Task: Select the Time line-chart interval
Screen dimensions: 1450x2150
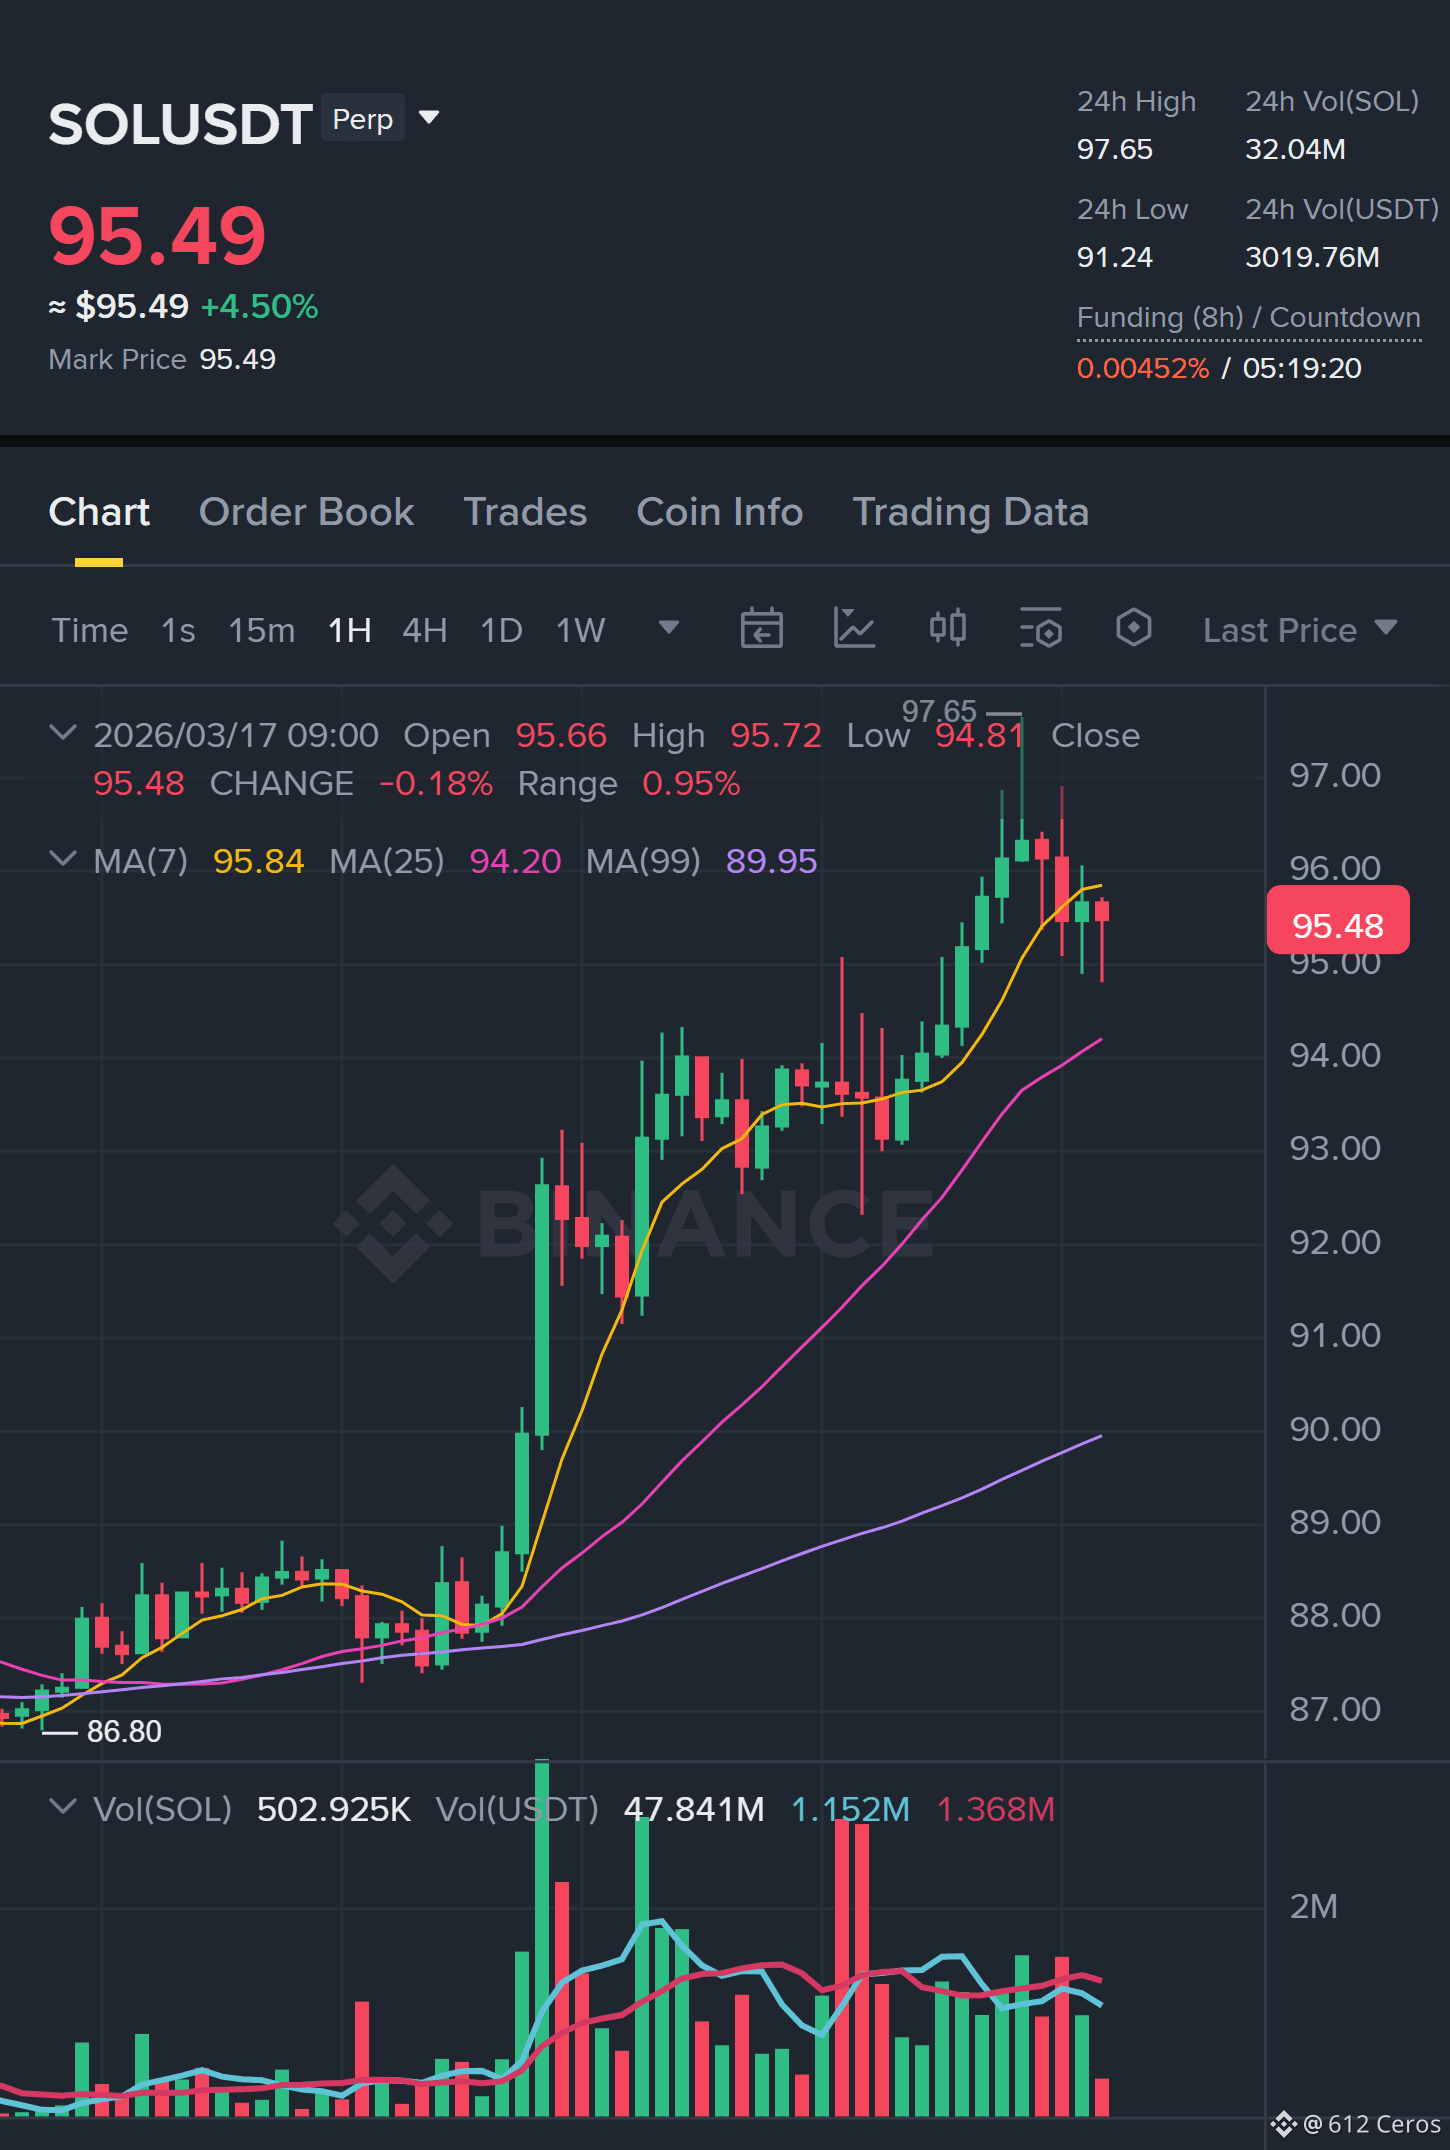Action: coord(90,630)
